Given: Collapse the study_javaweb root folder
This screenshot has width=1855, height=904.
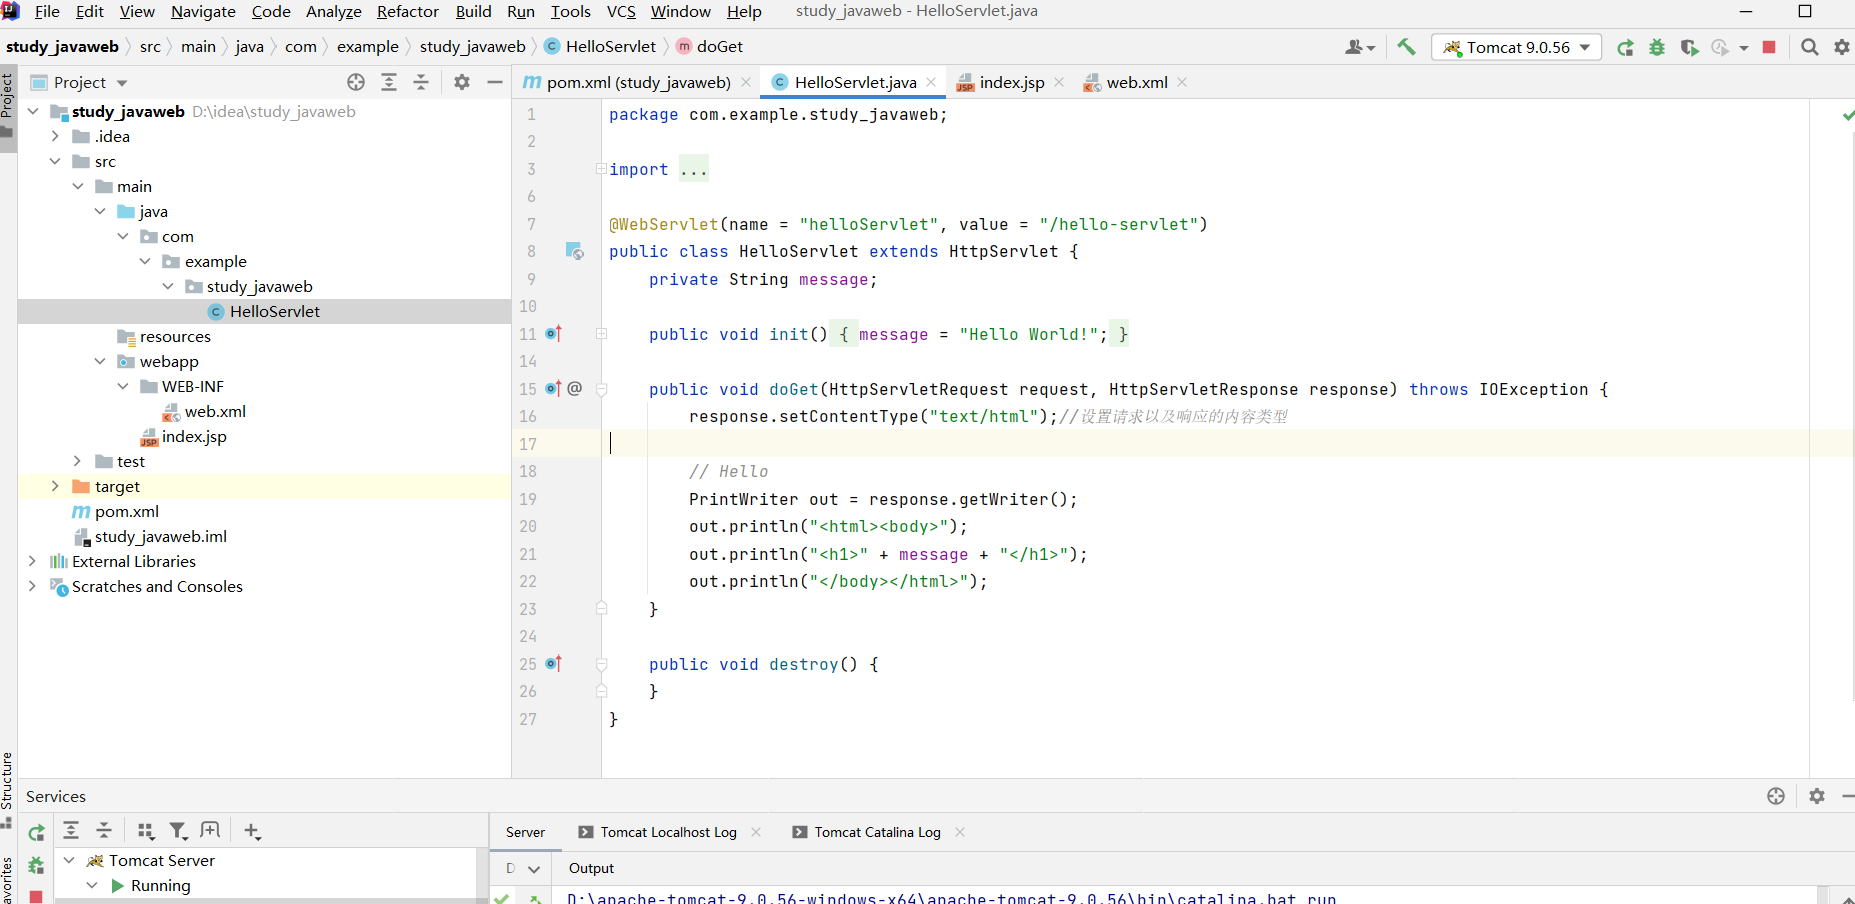Looking at the screenshot, I should (x=33, y=111).
